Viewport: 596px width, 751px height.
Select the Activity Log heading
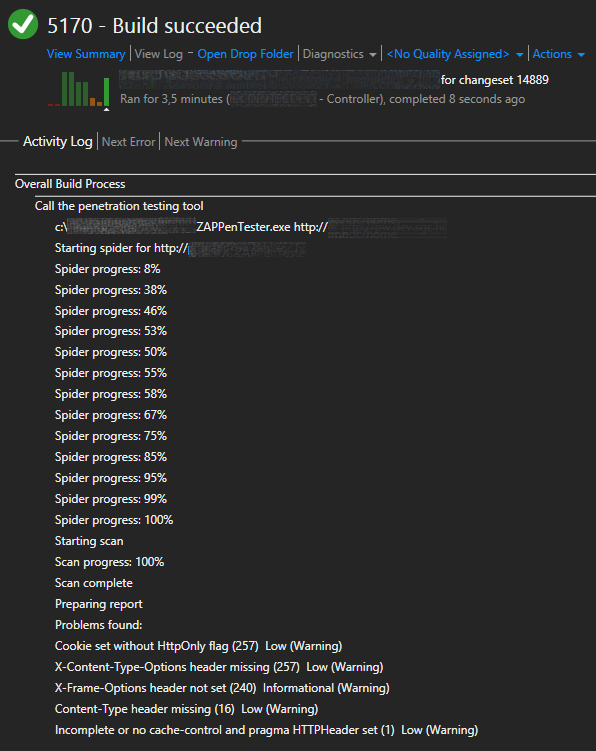(57, 141)
